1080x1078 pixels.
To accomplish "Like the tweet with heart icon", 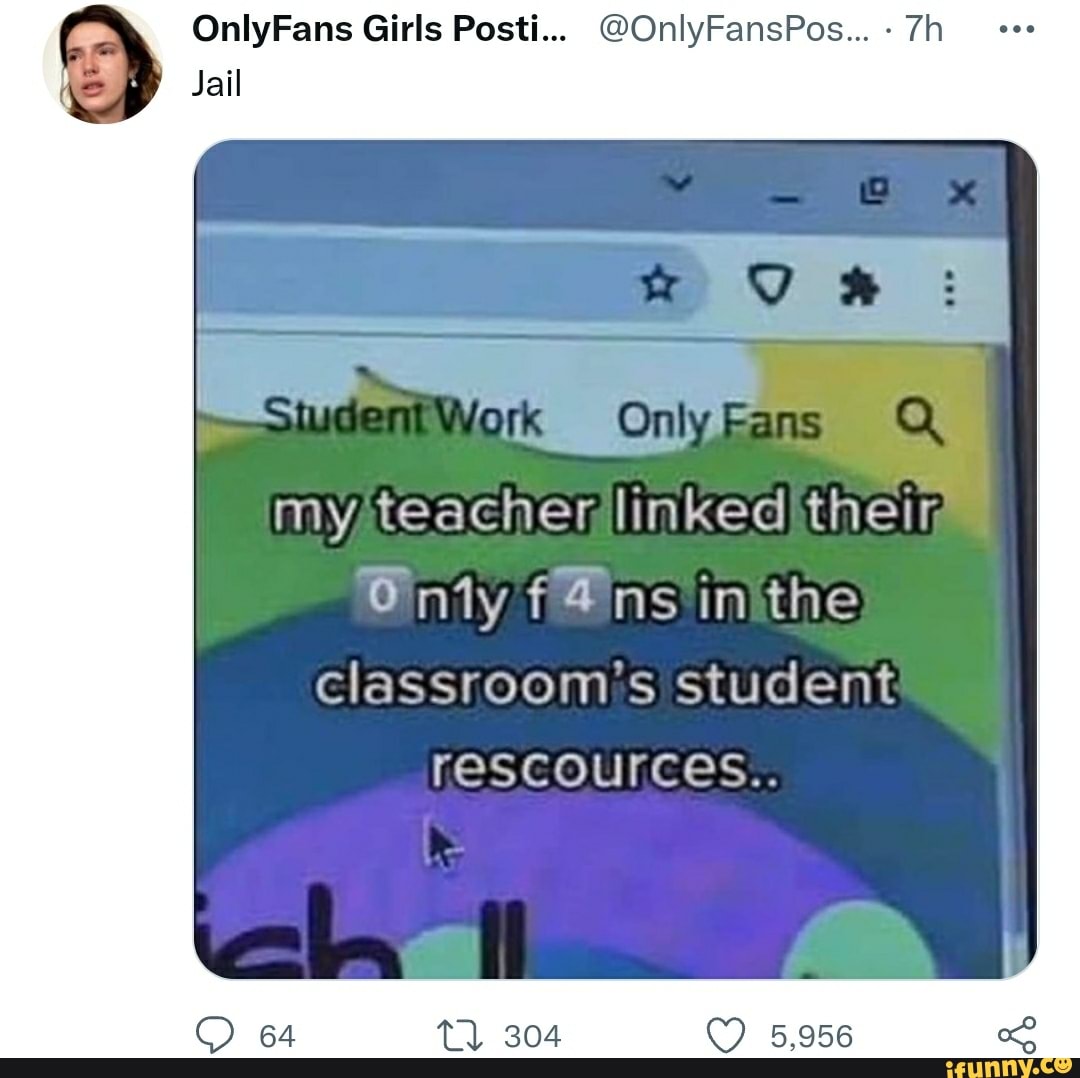I will 726,1035.
